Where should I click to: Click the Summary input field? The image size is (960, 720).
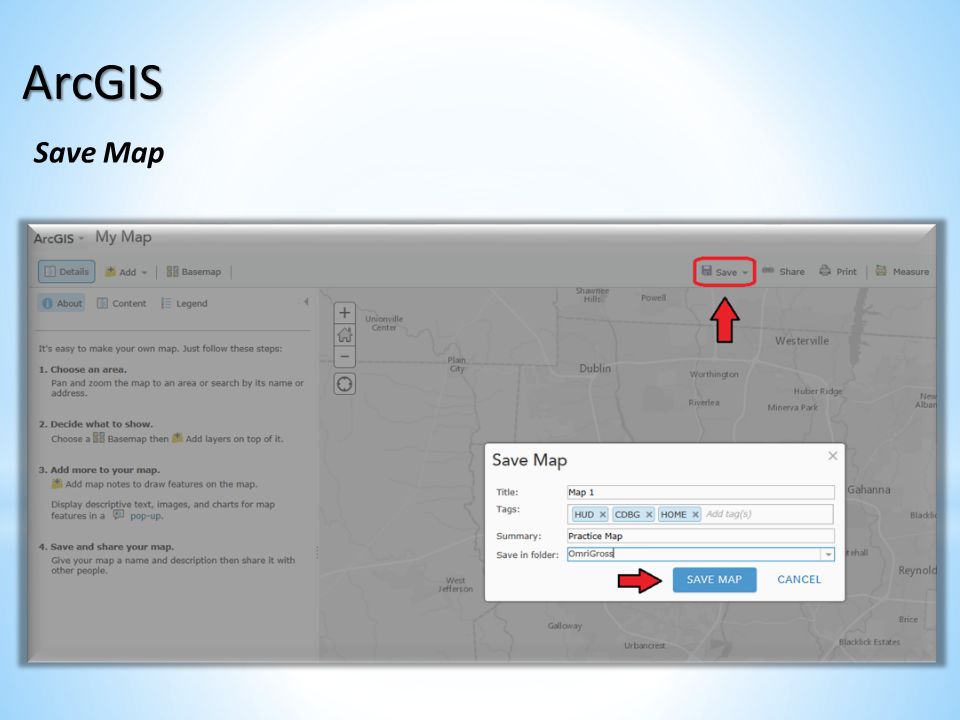(700, 536)
